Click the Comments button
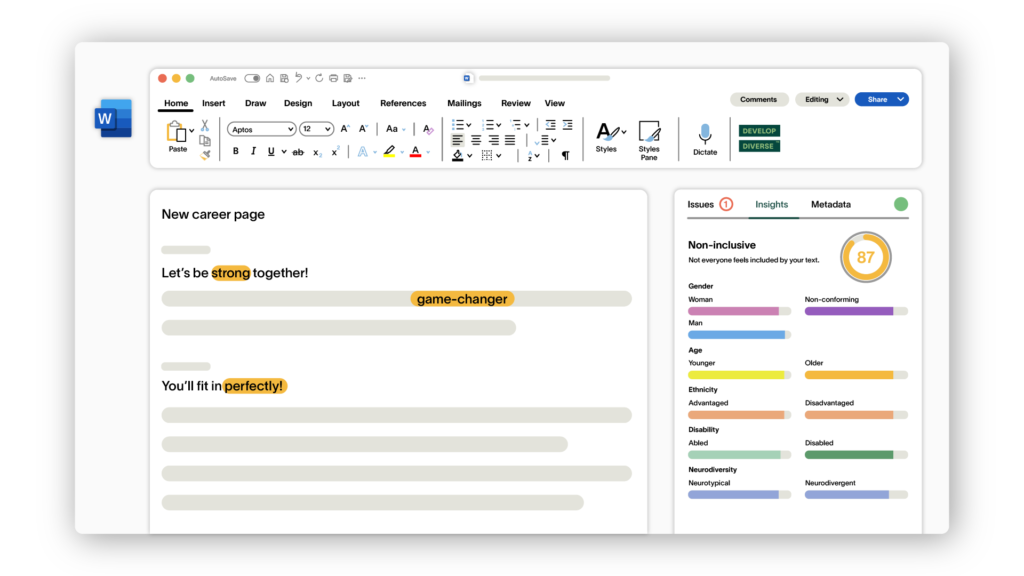The image size is (1024, 576). point(758,99)
